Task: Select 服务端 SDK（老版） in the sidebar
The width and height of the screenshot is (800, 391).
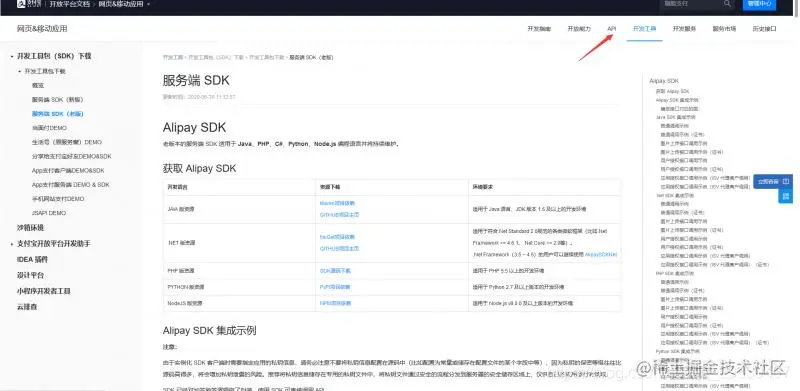Action: click(57, 114)
